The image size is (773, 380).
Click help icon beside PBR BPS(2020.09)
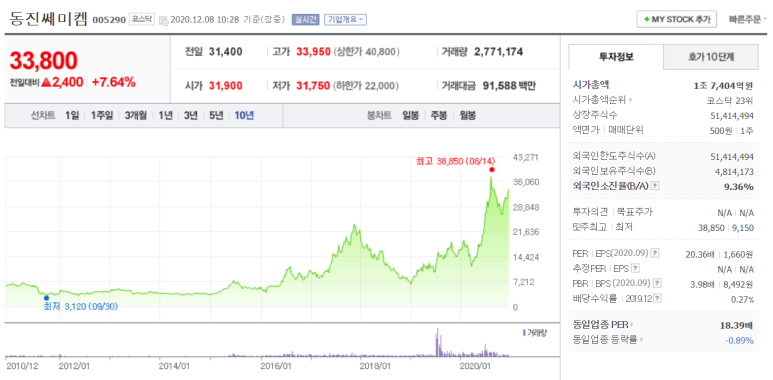click(658, 283)
